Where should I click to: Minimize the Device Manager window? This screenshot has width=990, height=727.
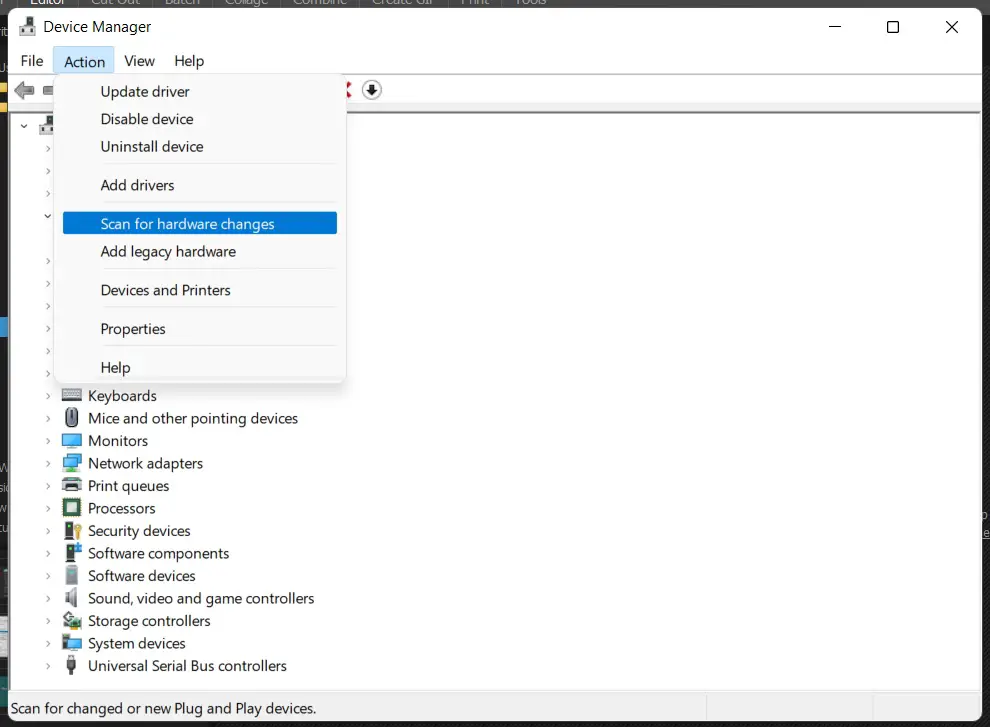(x=835, y=27)
